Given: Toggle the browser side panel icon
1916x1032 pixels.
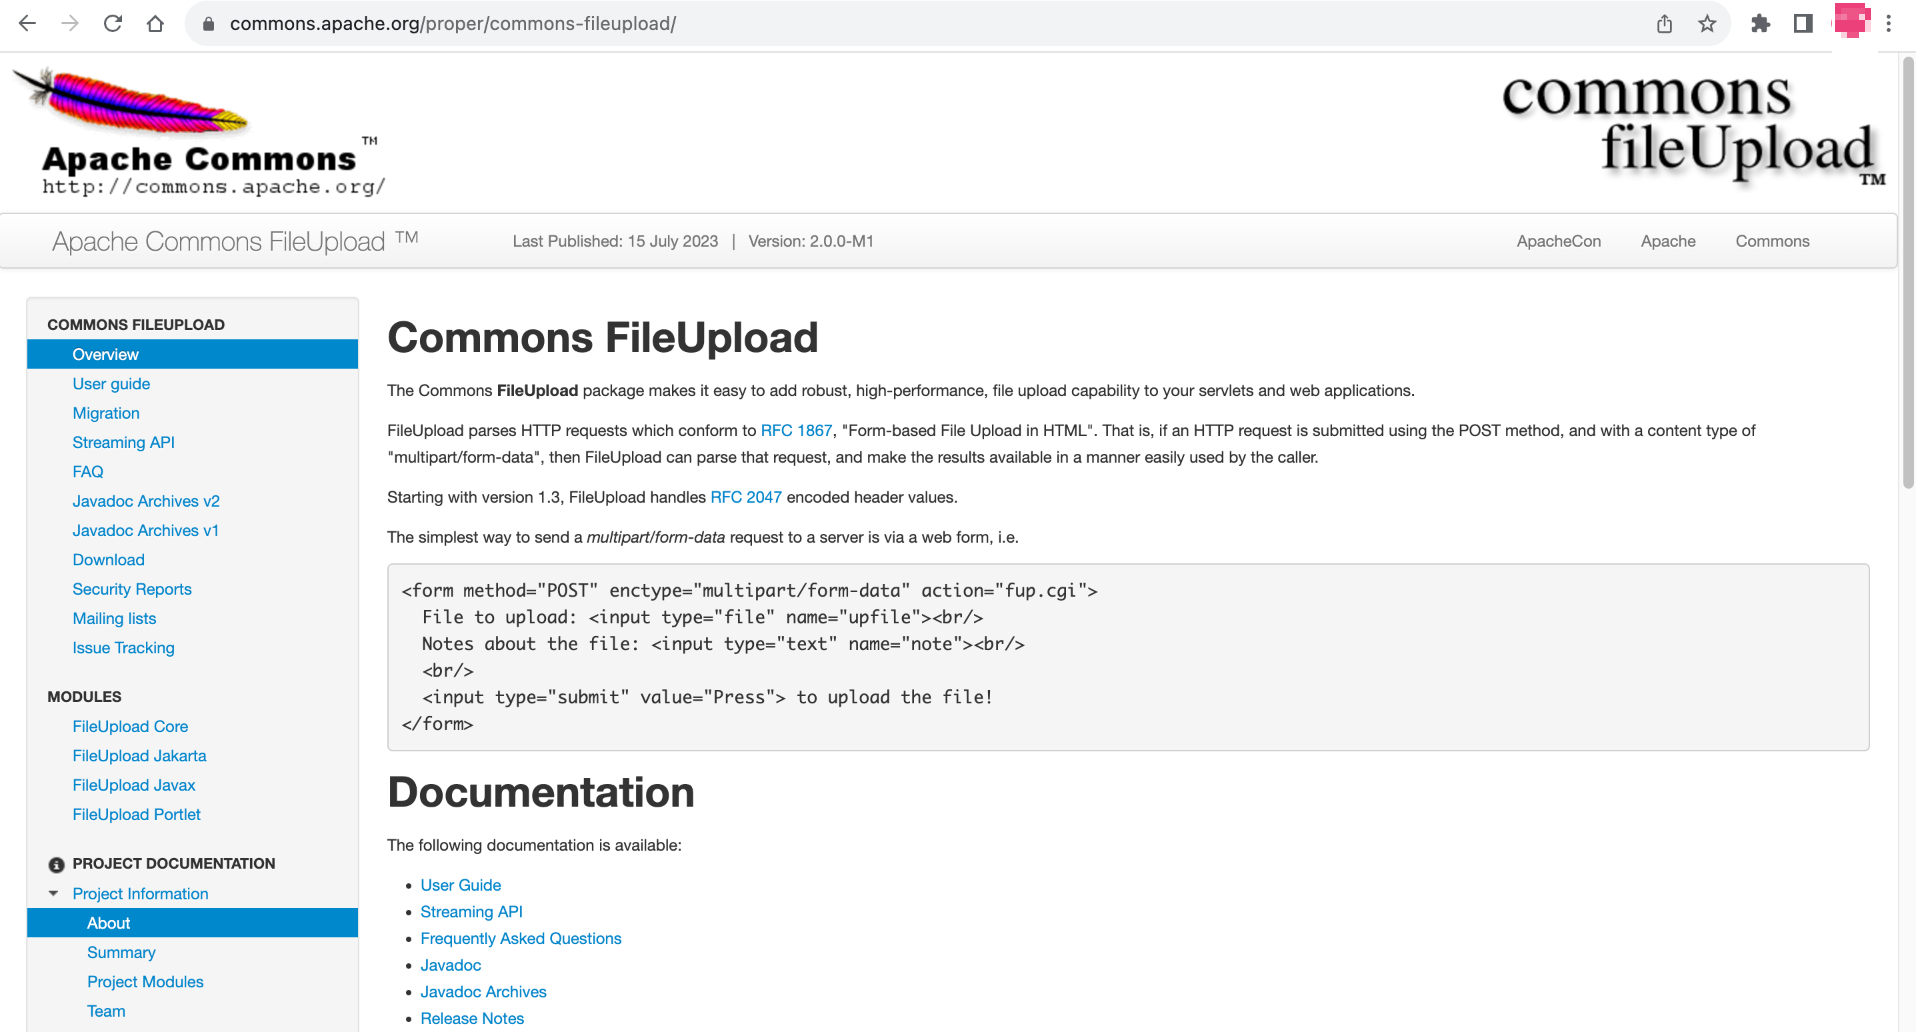Looking at the screenshot, I should 1803,24.
